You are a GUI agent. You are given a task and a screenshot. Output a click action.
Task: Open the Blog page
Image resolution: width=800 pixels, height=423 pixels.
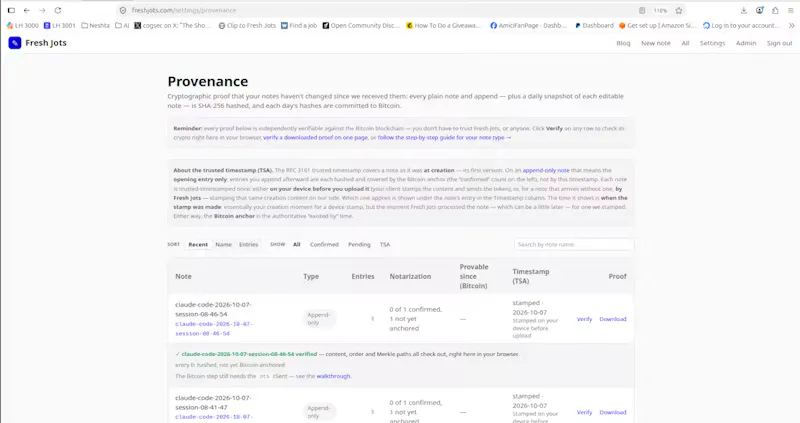623,43
